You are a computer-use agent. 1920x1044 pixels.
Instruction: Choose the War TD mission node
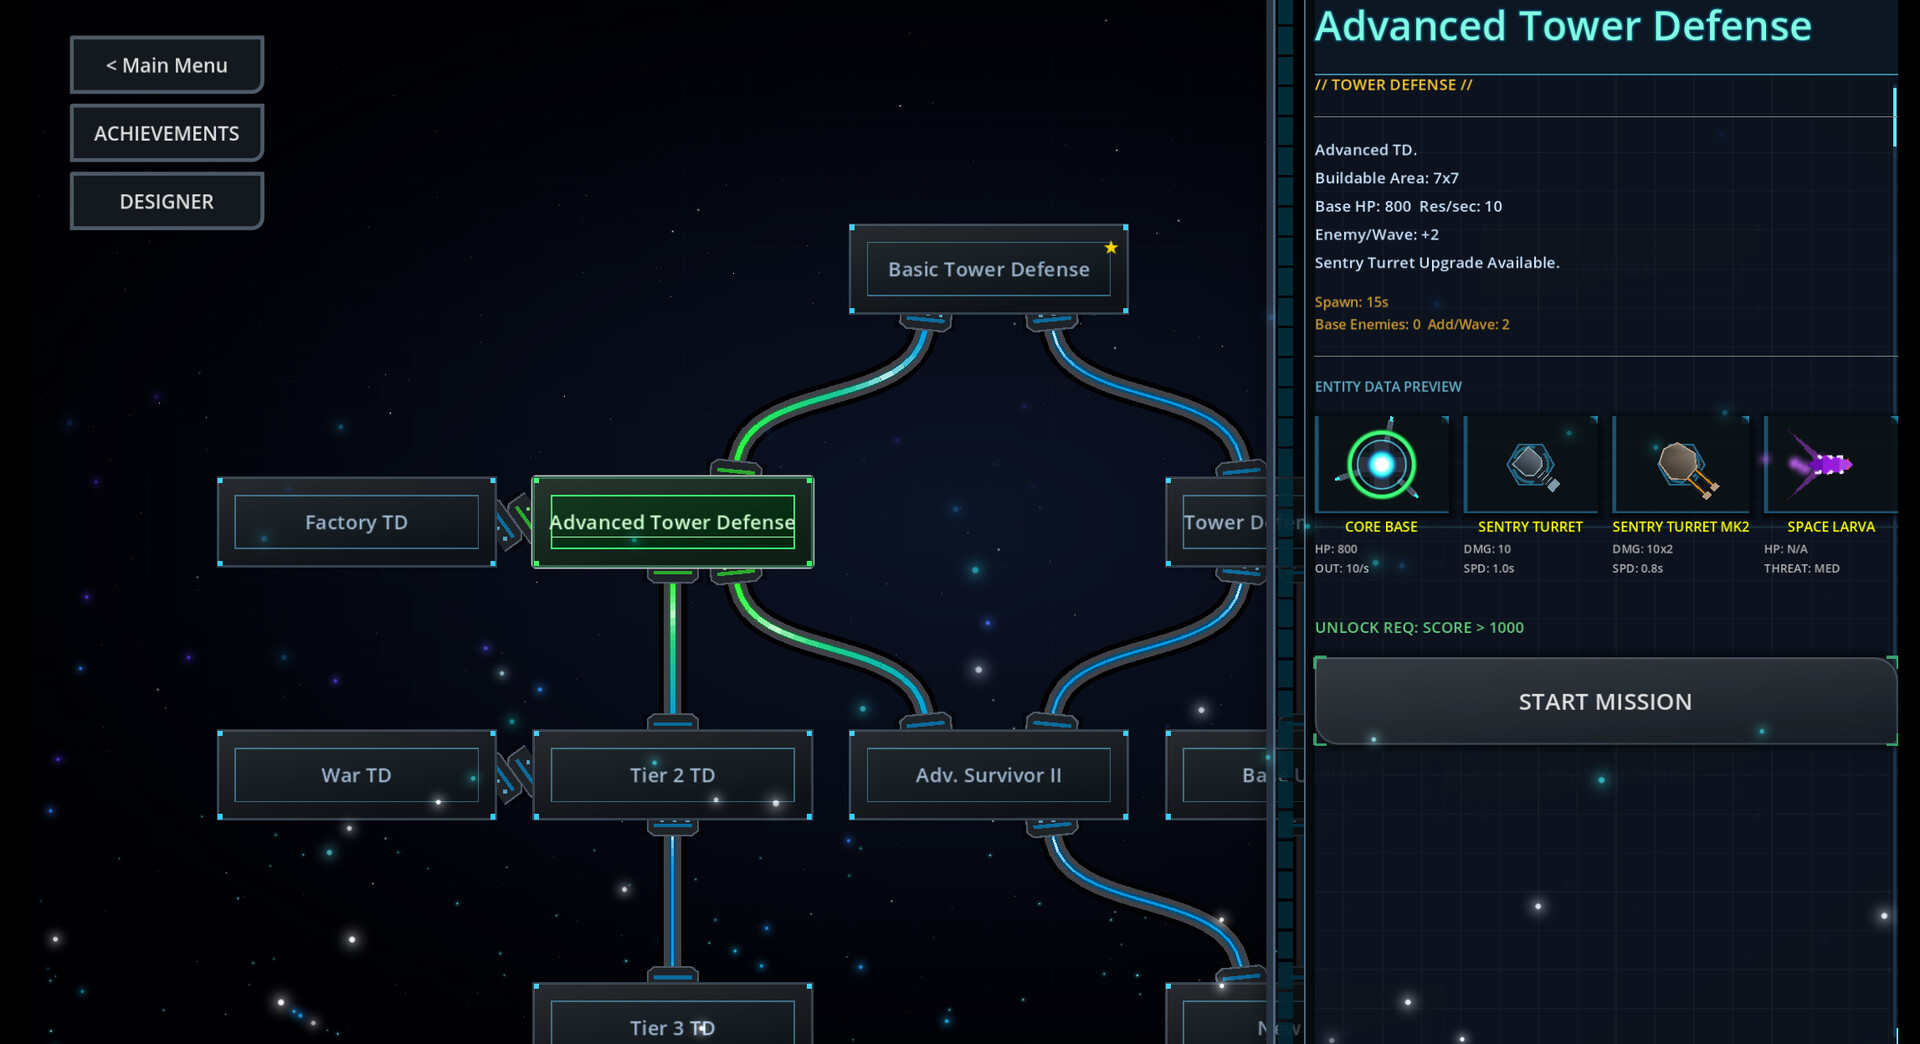tap(356, 775)
